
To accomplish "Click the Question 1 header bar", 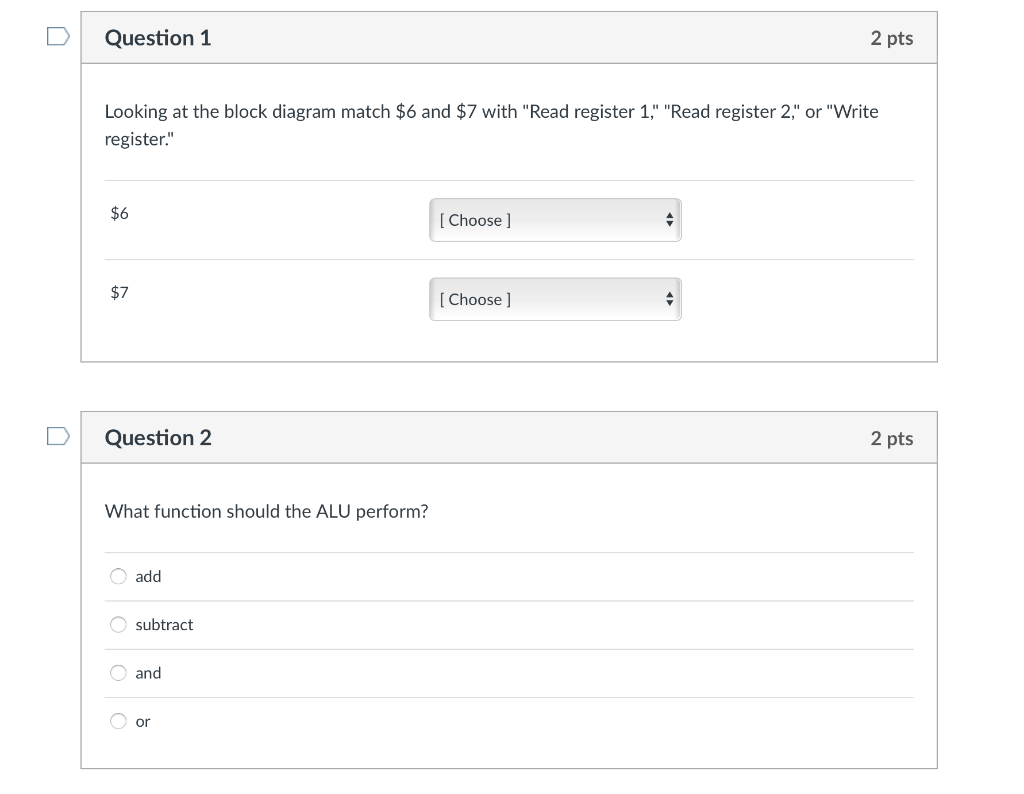I will (x=510, y=36).
